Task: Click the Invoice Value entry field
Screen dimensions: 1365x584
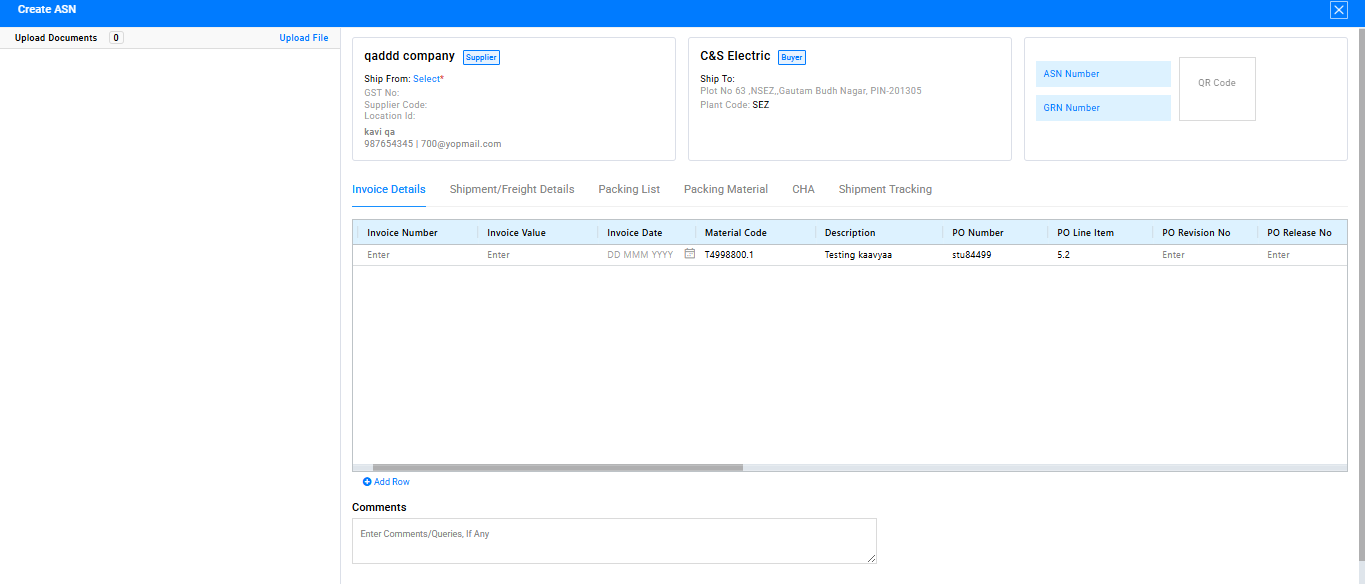Action: [535, 255]
